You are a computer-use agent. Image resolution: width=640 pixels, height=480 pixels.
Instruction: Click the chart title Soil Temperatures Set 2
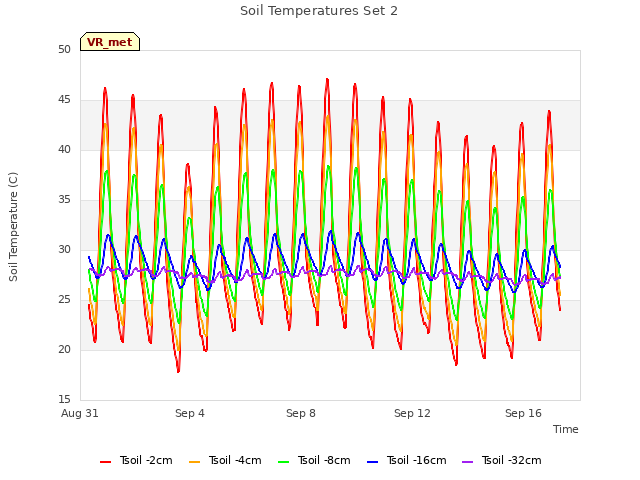319,11
